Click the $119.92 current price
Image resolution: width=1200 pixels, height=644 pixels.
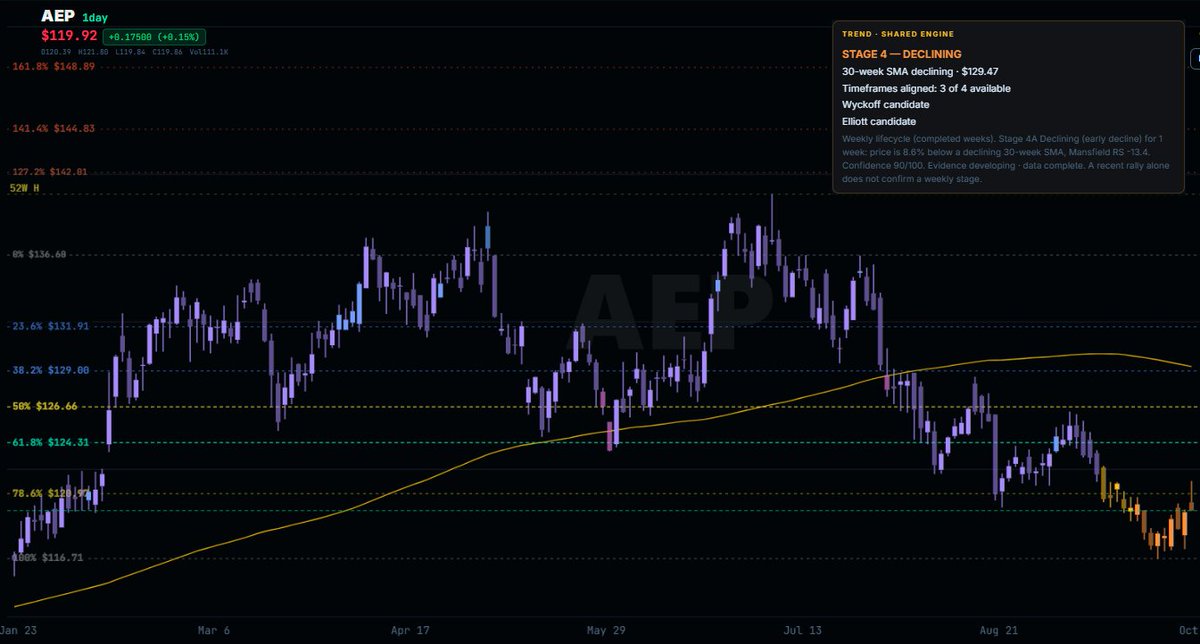point(69,35)
